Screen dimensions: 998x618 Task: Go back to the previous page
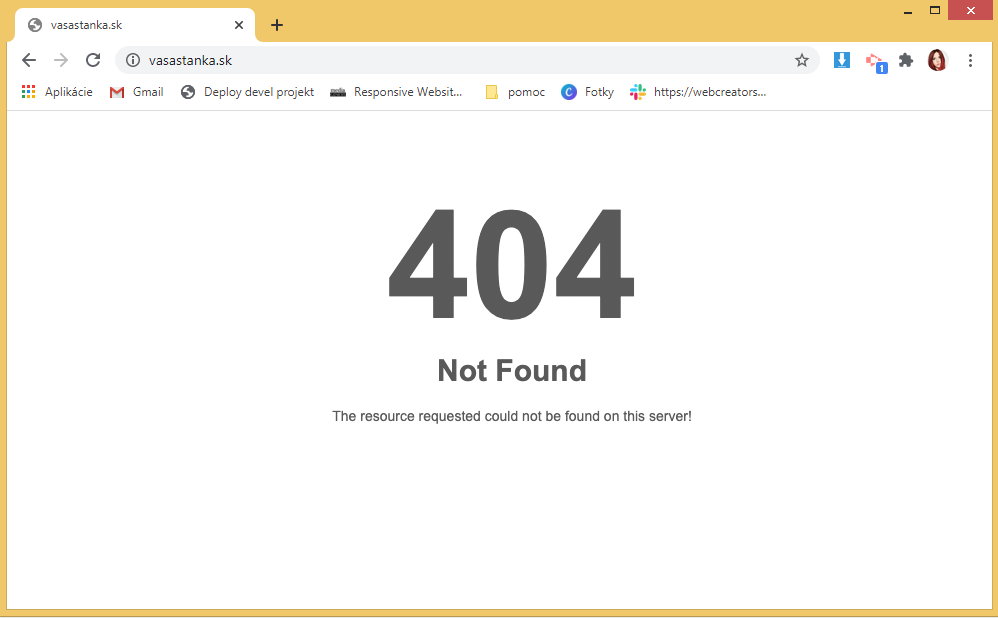point(29,60)
